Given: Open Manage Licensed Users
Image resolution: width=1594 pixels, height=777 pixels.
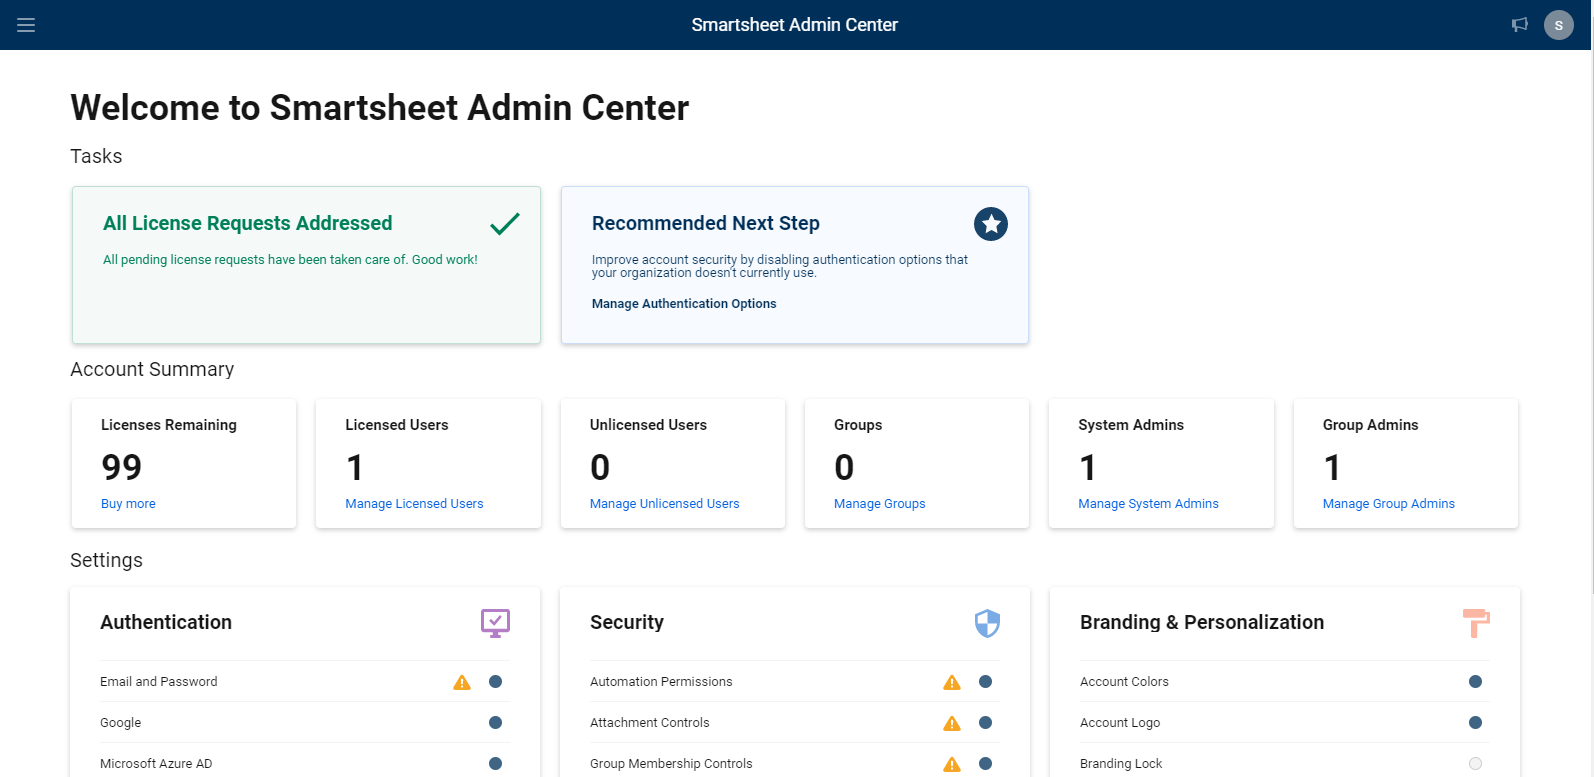Looking at the screenshot, I should 414,504.
